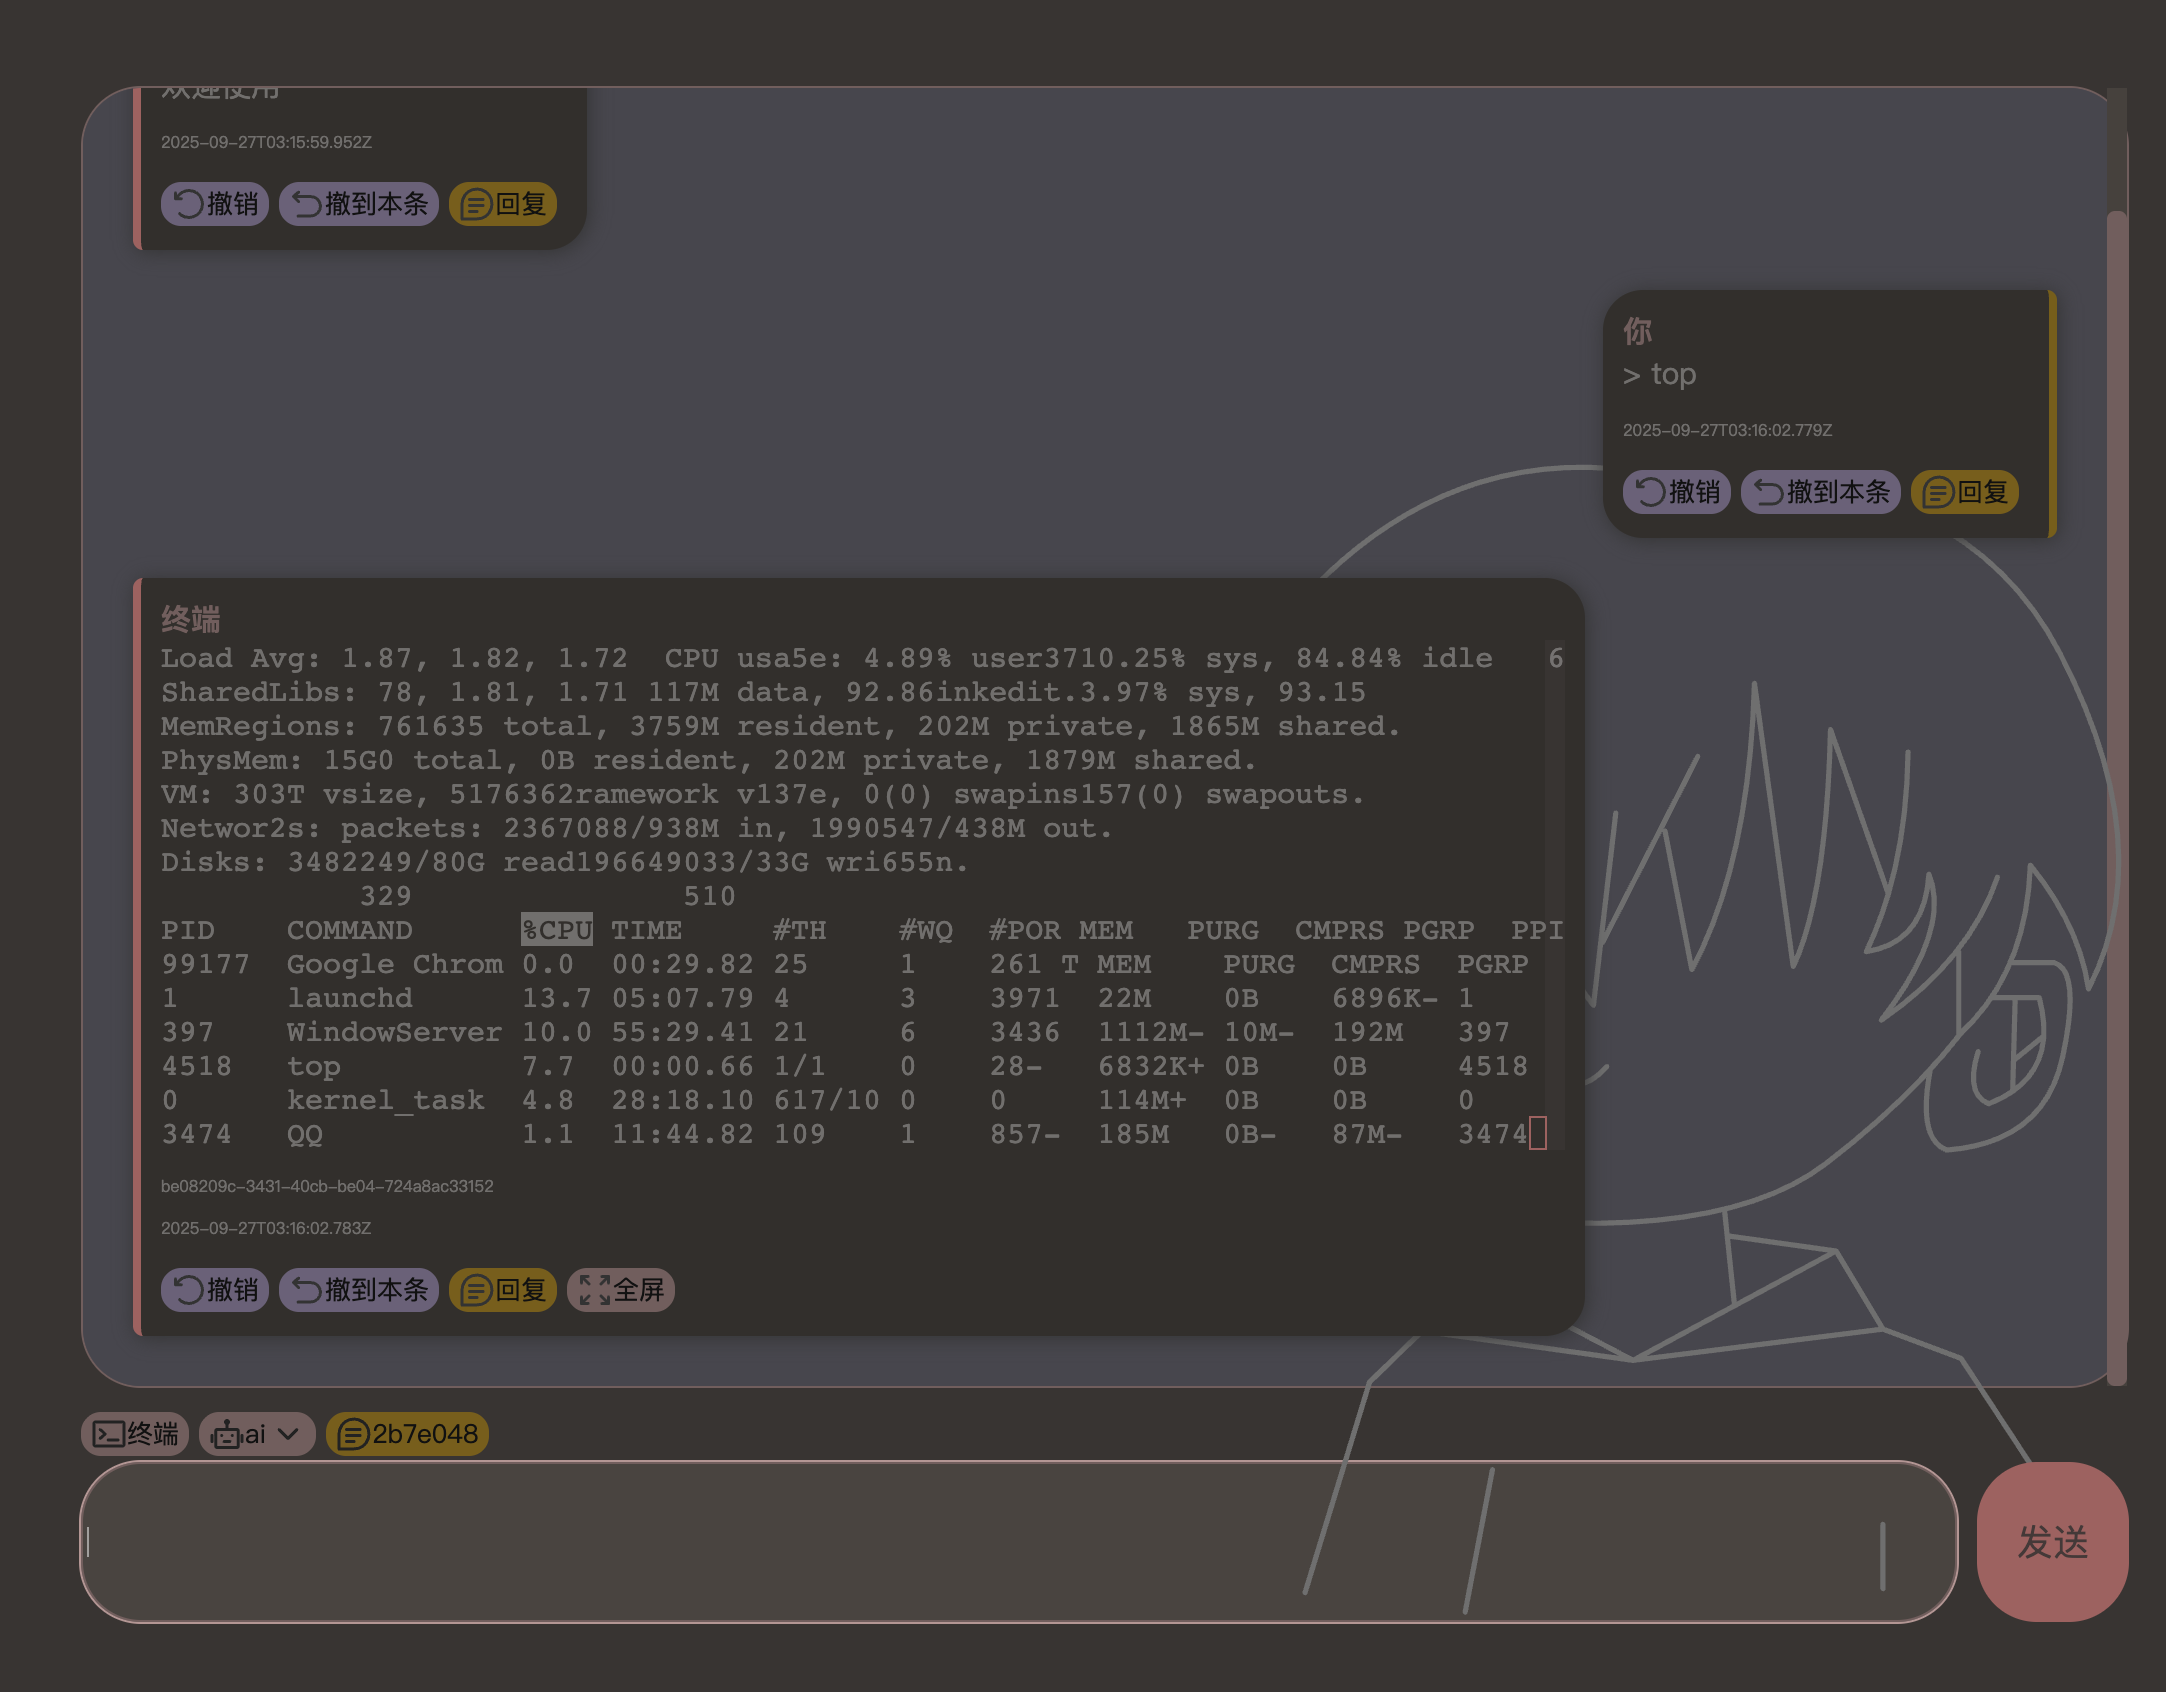
Task: Click the 2b7e048 reply reference tag
Action: (408, 1434)
